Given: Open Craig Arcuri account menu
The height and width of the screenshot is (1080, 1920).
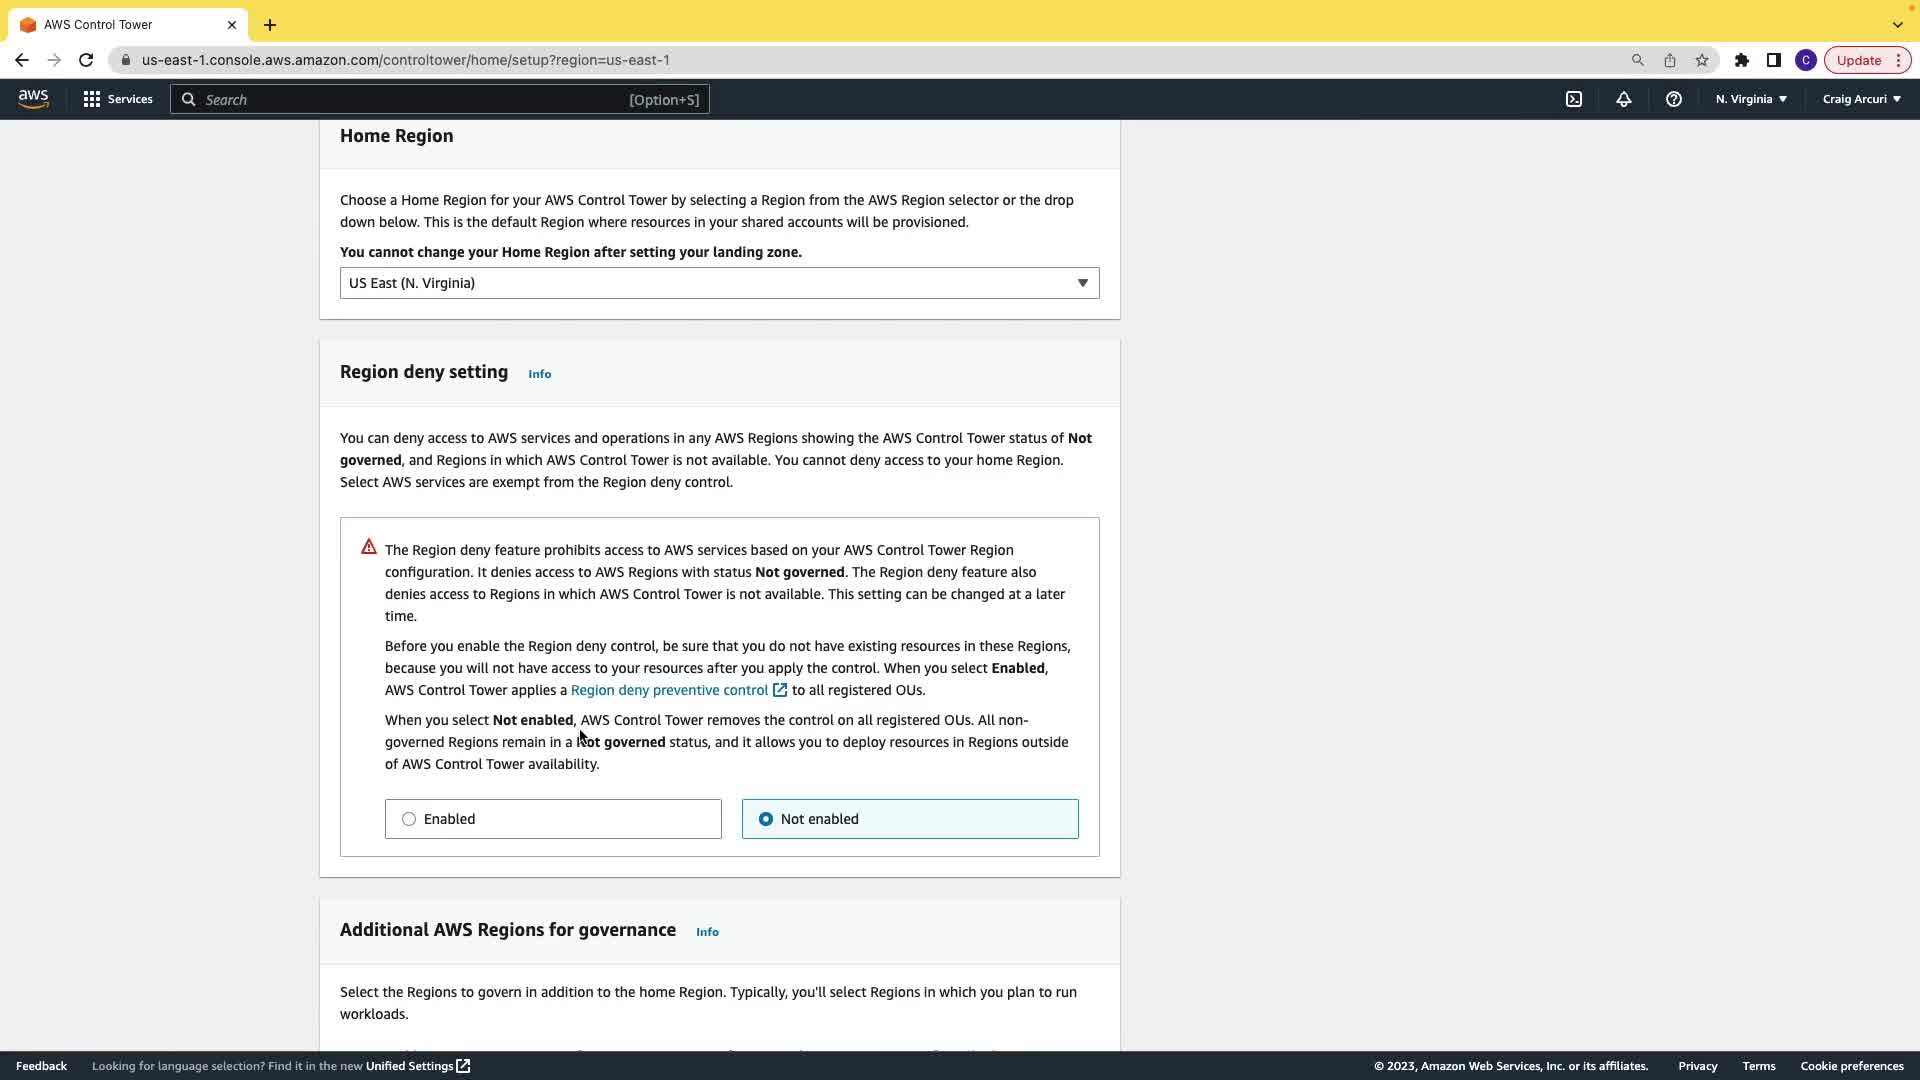Looking at the screenshot, I should tap(1861, 99).
